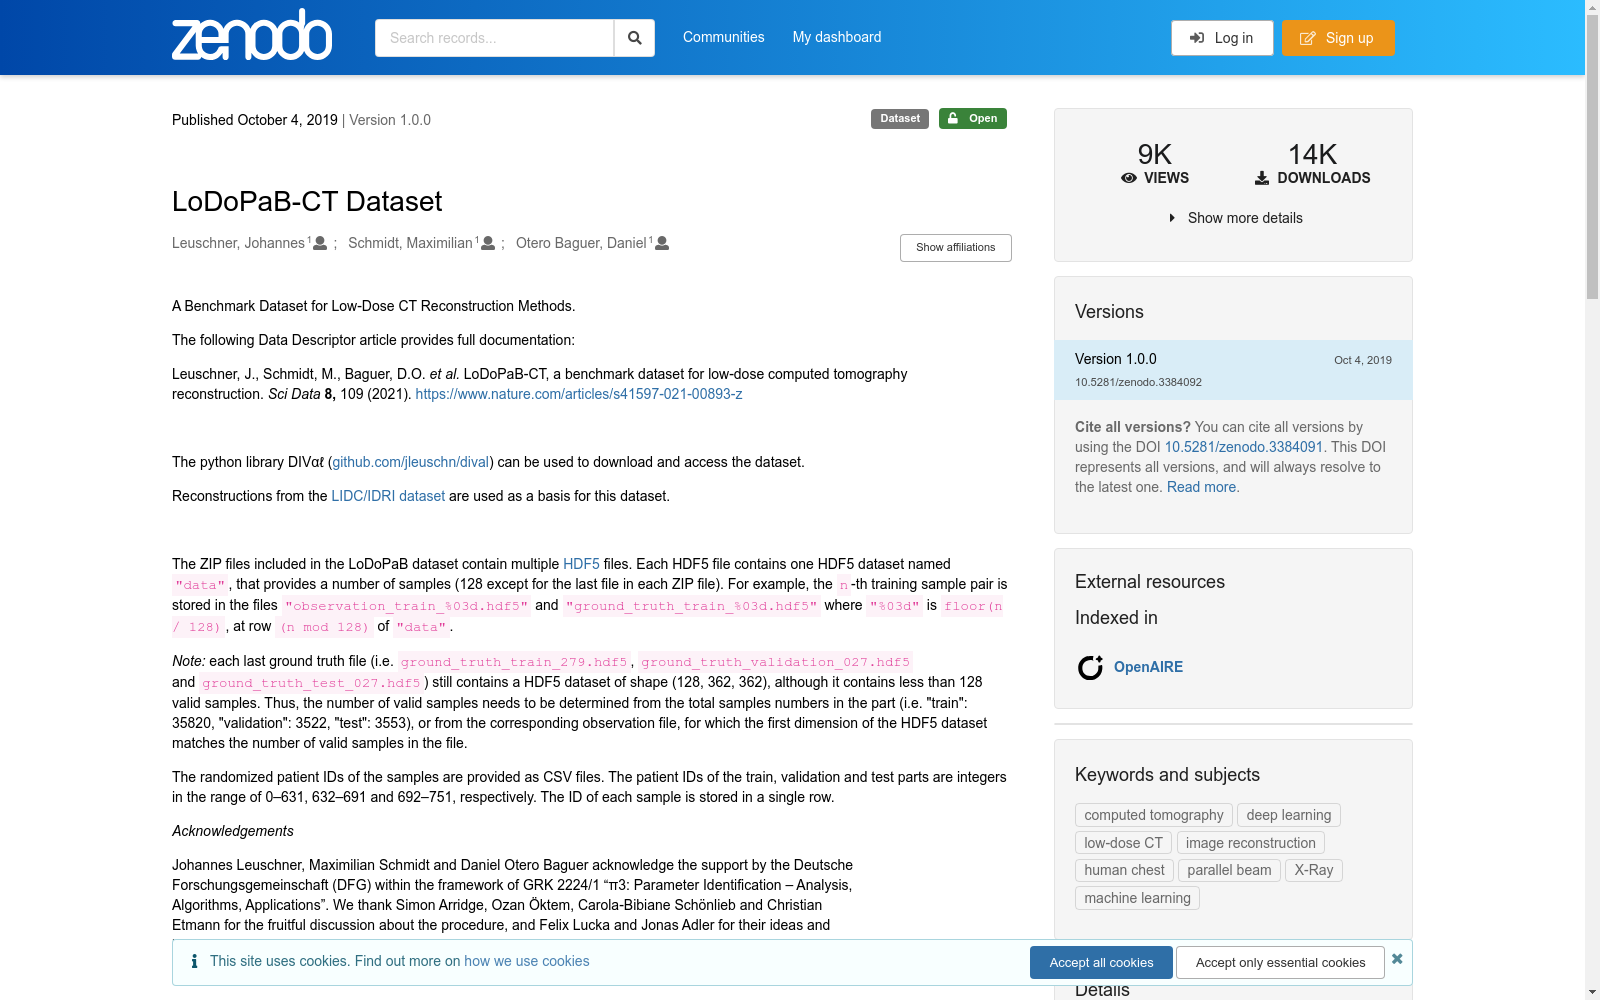The image size is (1600, 1000).
Task: Click the version DOI 10.5281/zenodo.3384092 text
Action: tap(1138, 382)
